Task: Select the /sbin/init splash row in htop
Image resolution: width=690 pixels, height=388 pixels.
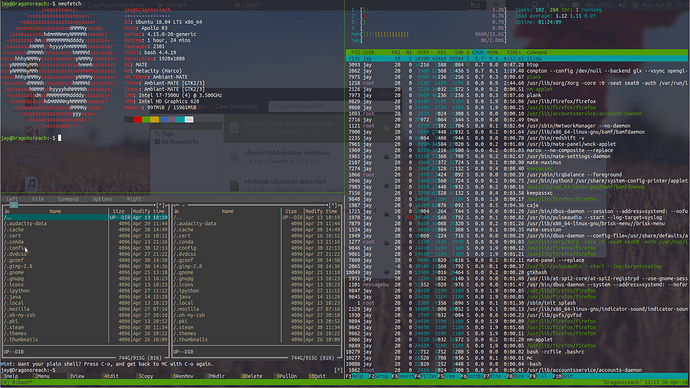Action: (x=517, y=303)
